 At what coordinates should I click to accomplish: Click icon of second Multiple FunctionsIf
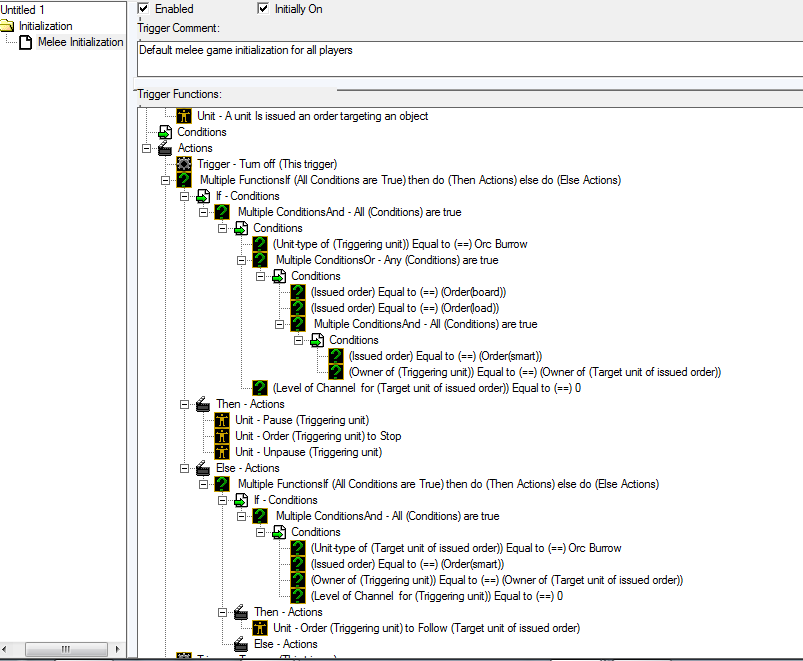[x=222, y=484]
